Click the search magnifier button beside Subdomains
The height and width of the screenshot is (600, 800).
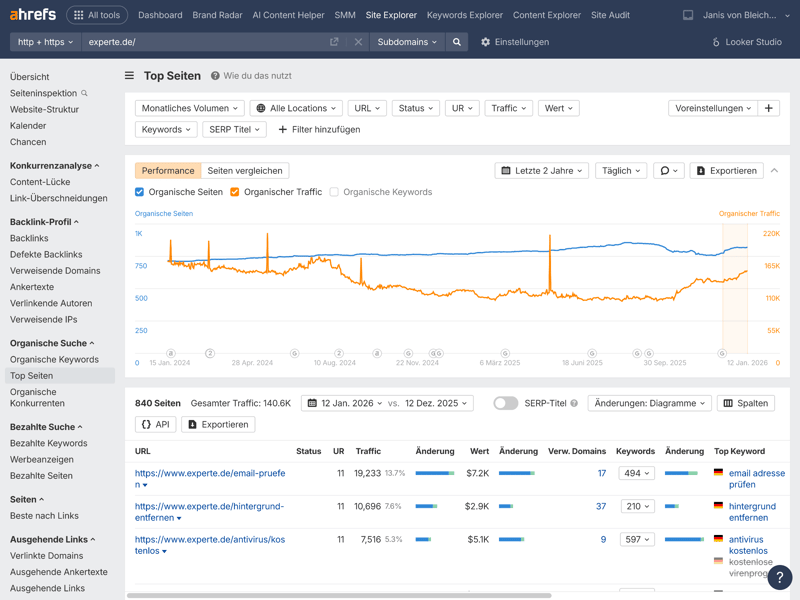point(457,42)
